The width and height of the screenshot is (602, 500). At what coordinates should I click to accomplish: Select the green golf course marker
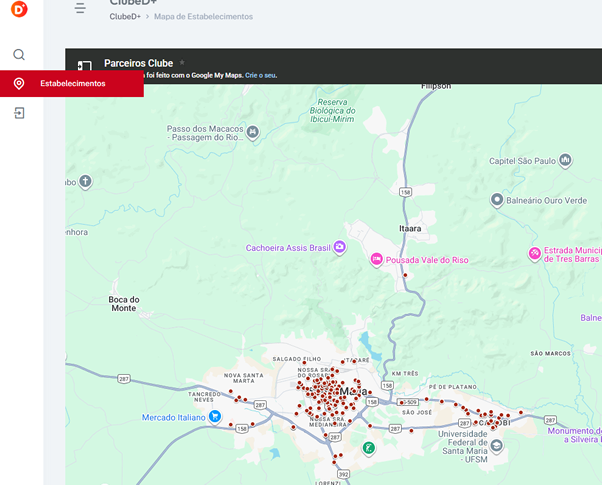[369, 448]
